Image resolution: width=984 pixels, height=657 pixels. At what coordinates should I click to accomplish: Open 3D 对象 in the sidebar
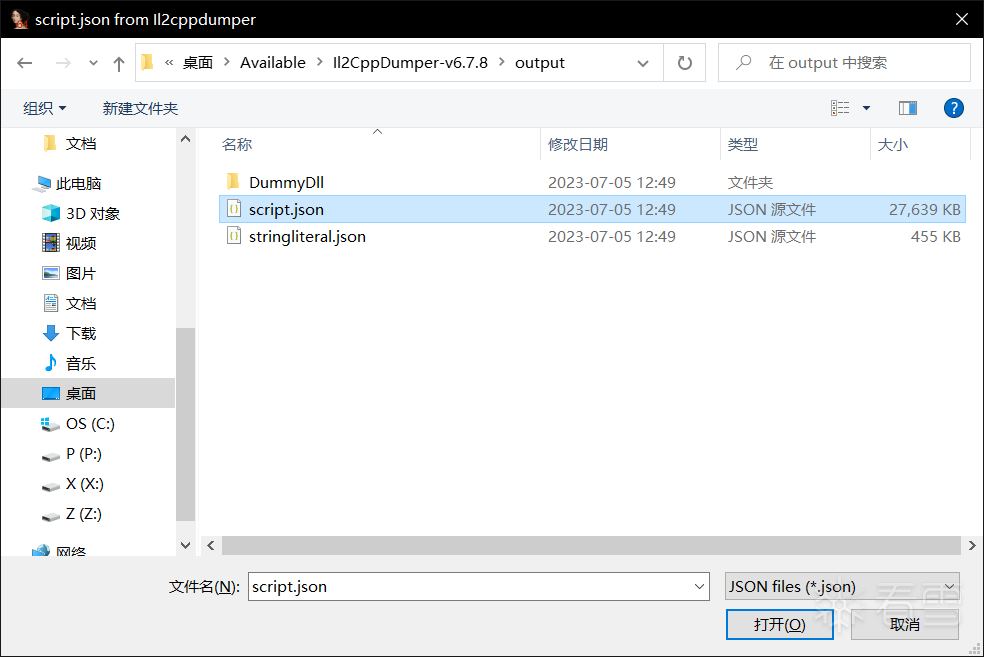coord(93,214)
